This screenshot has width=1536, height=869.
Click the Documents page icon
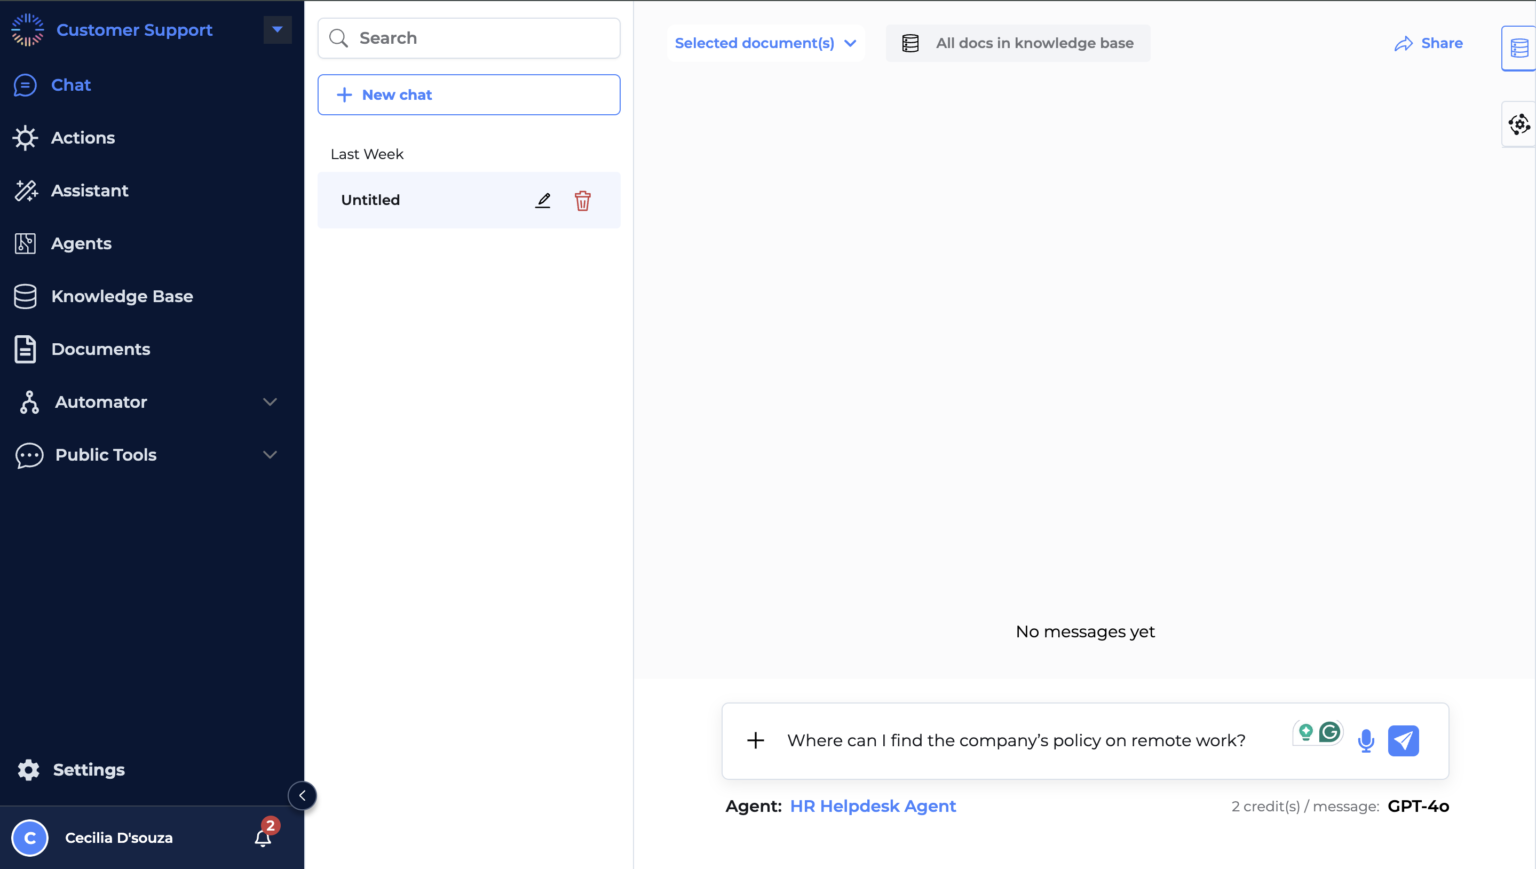tap(26, 350)
